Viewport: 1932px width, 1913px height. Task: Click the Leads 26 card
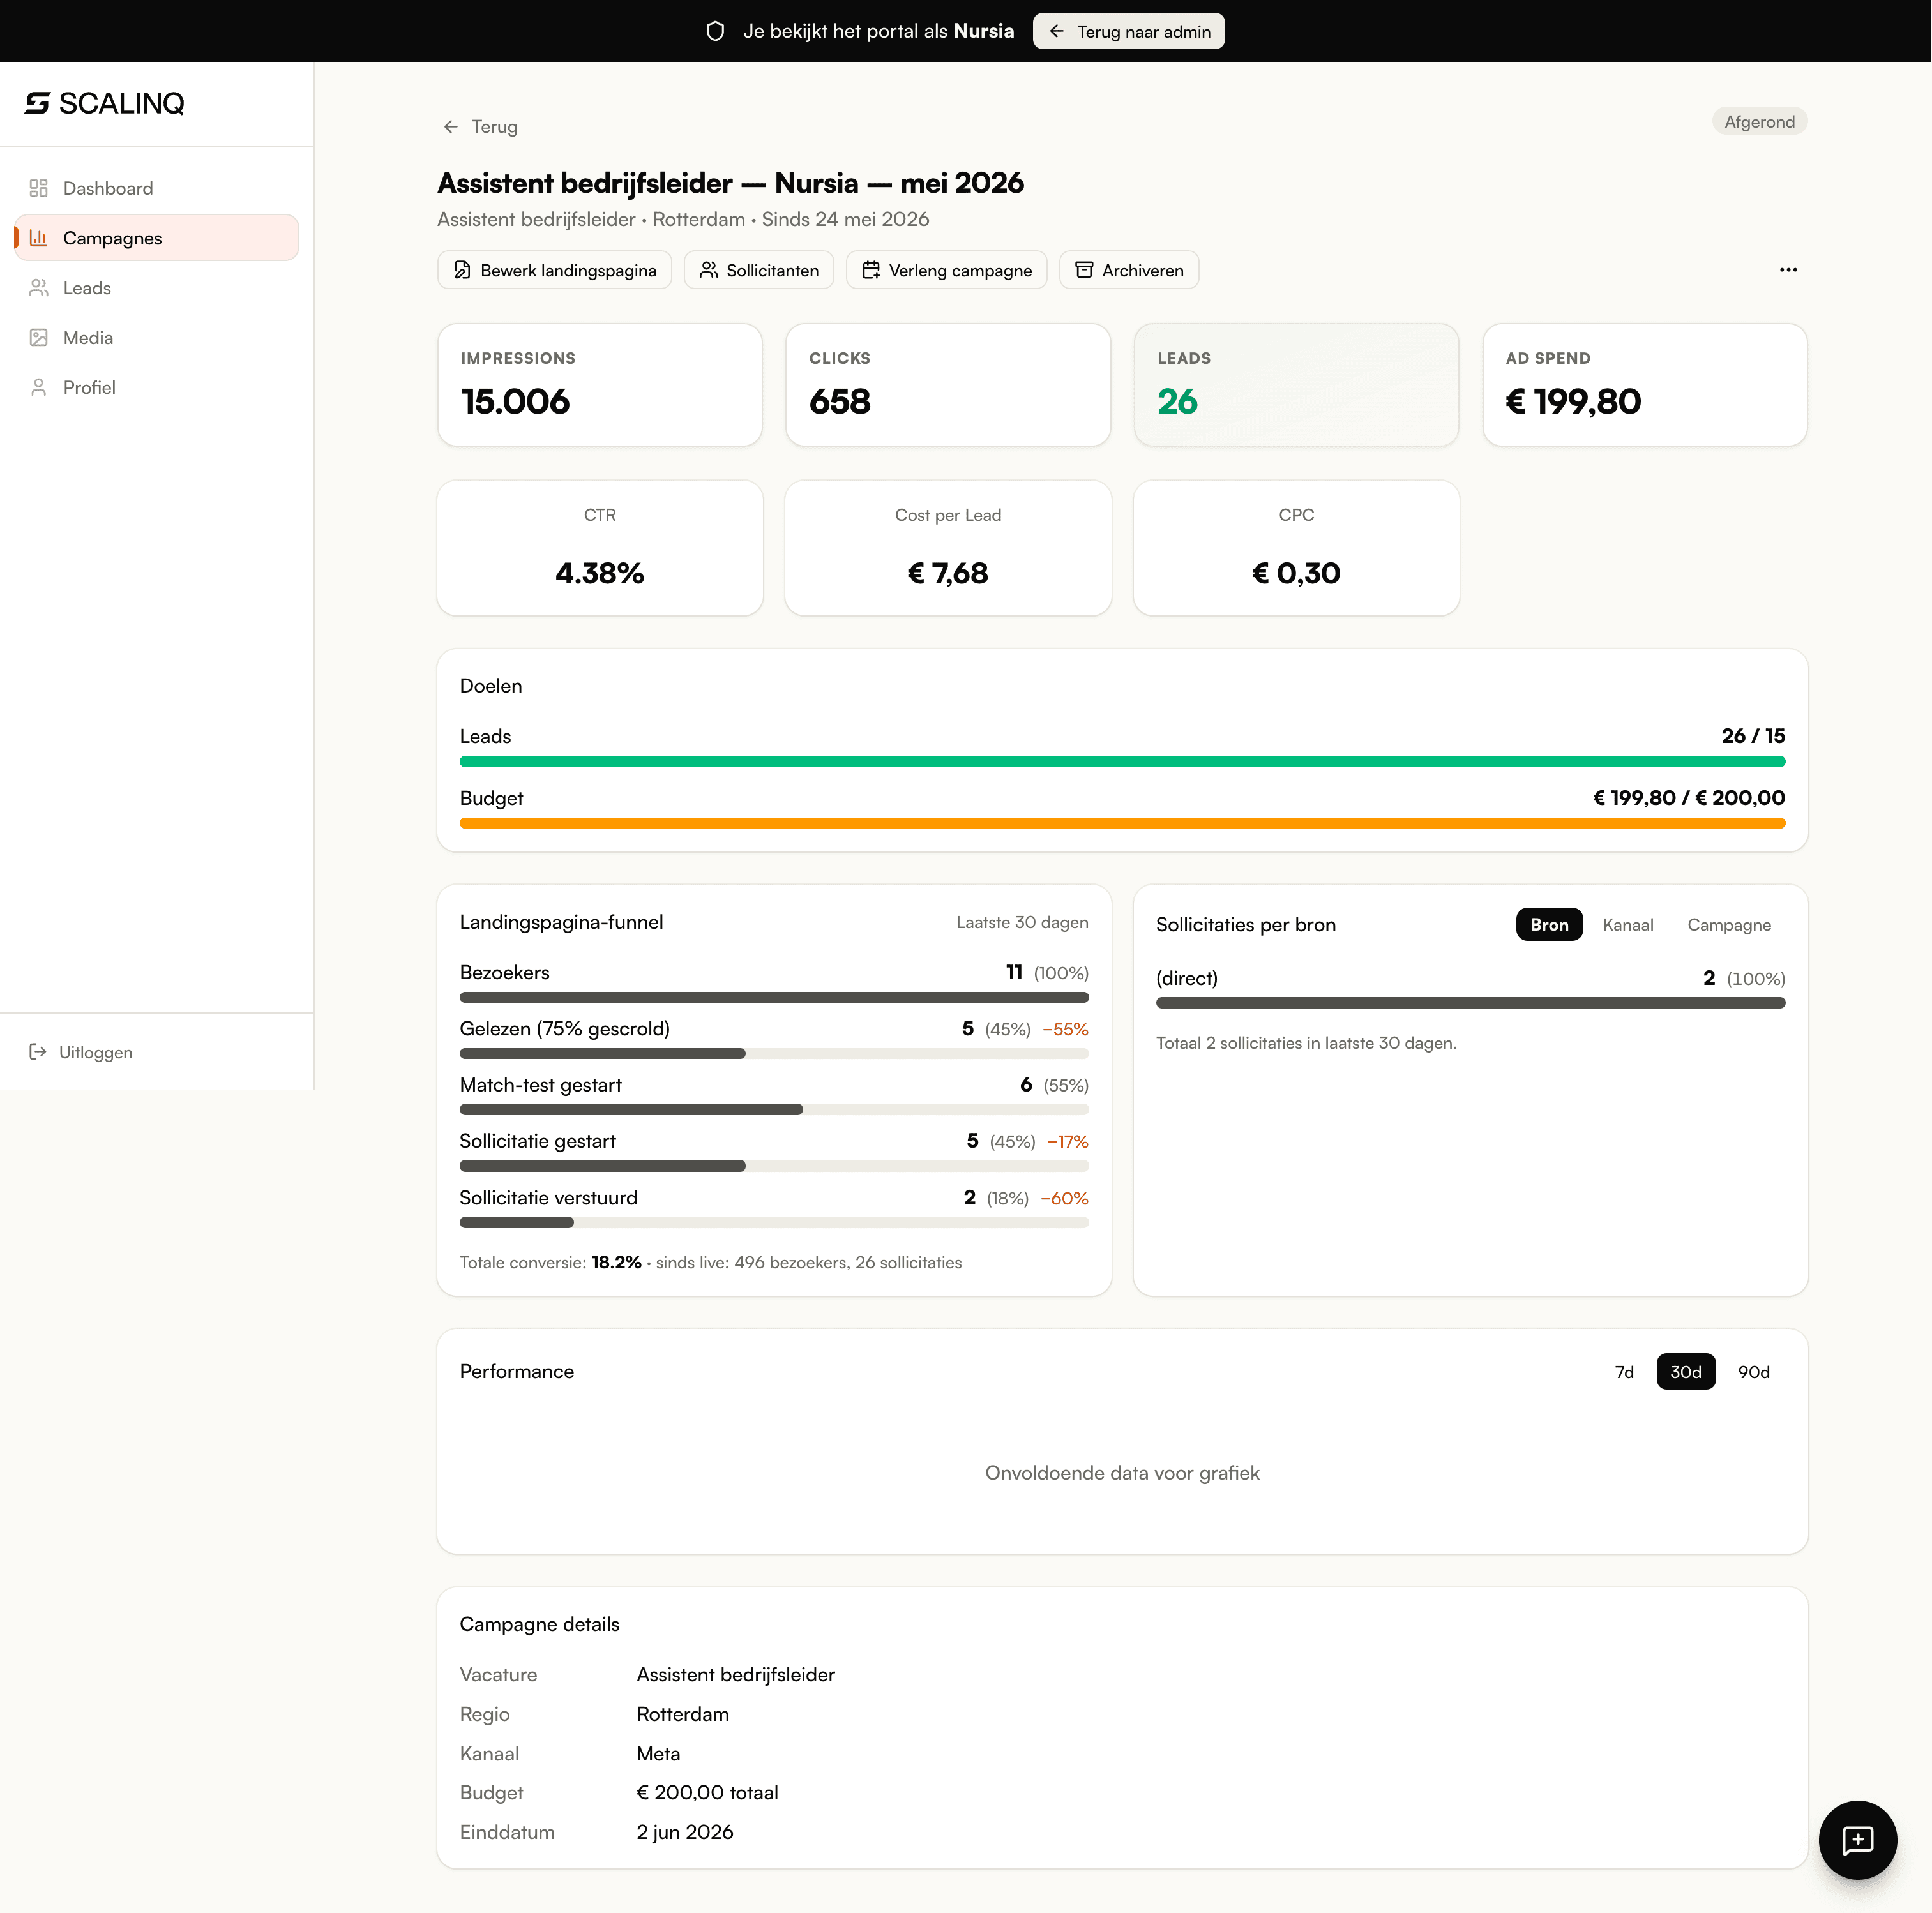click(1296, 385)
